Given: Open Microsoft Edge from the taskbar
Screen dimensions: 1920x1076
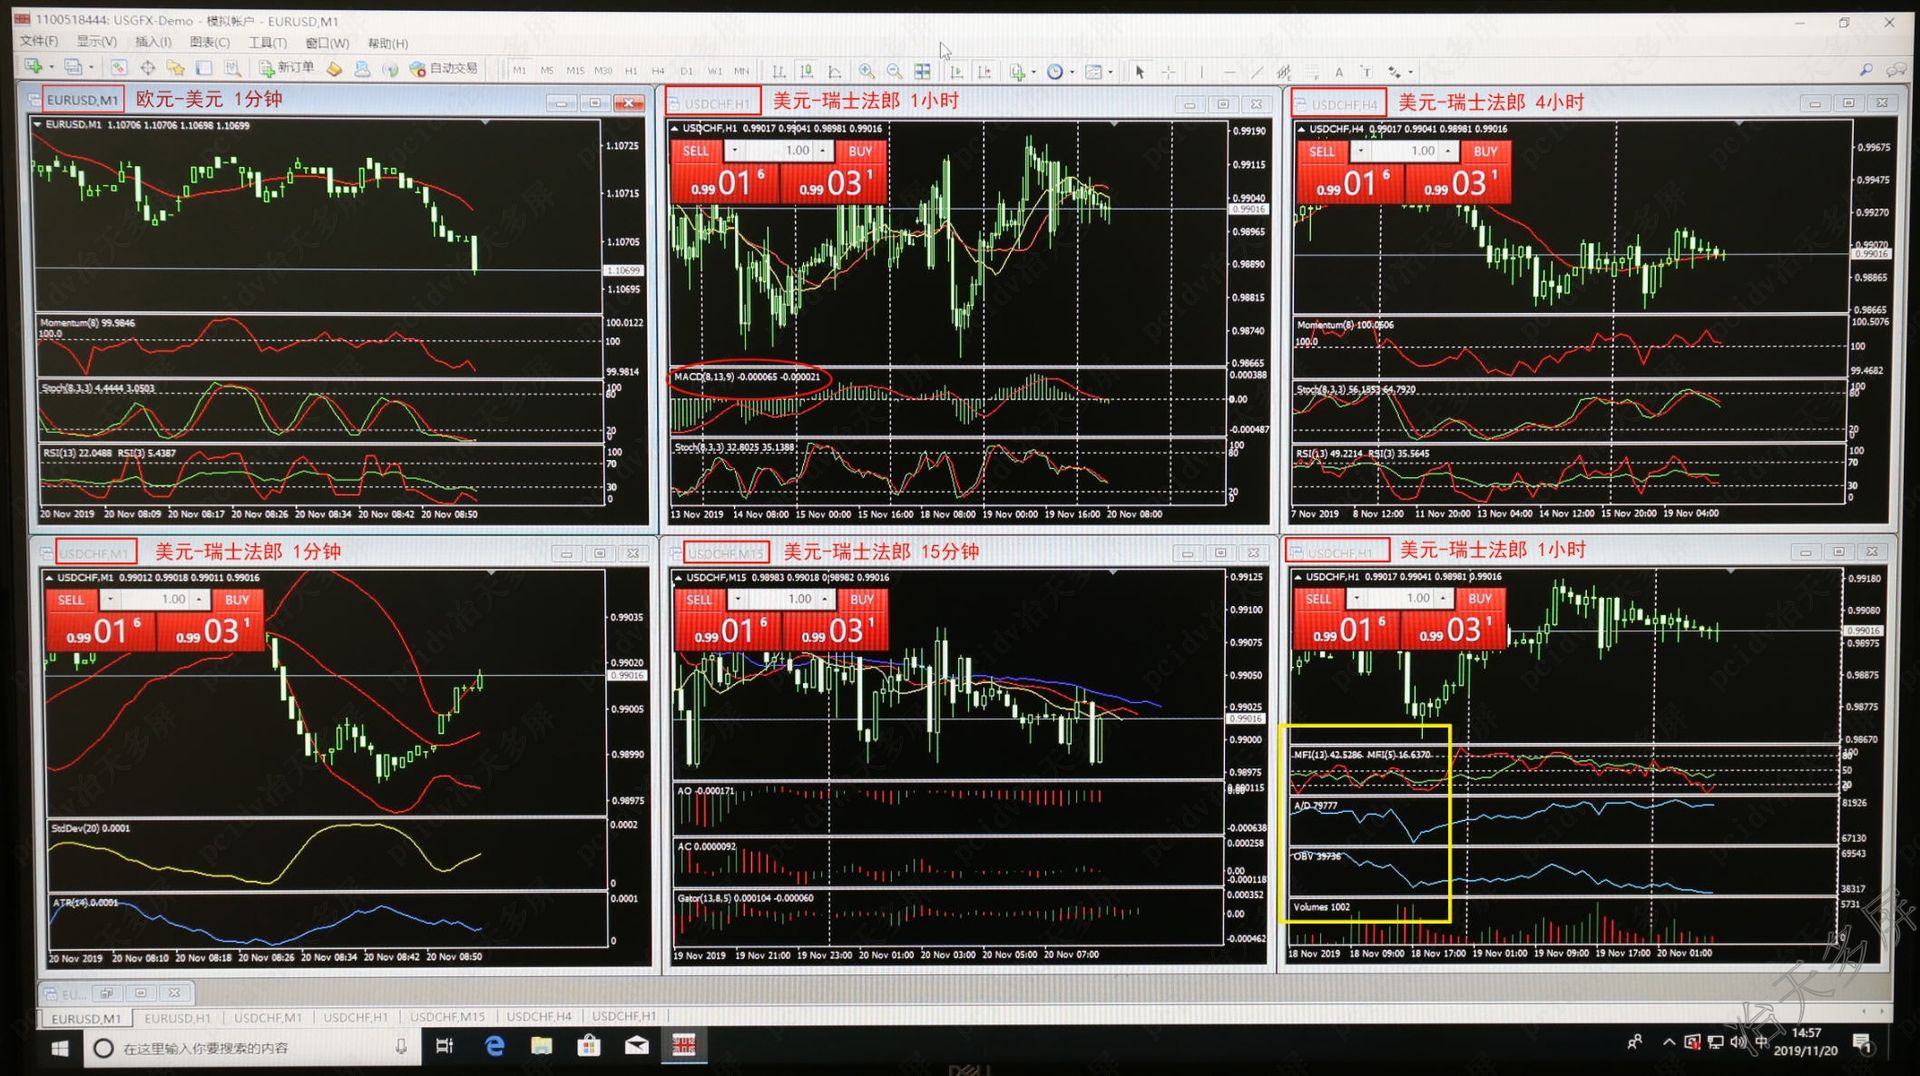Looking at the screenshot, I should [x=494, y=1046].
